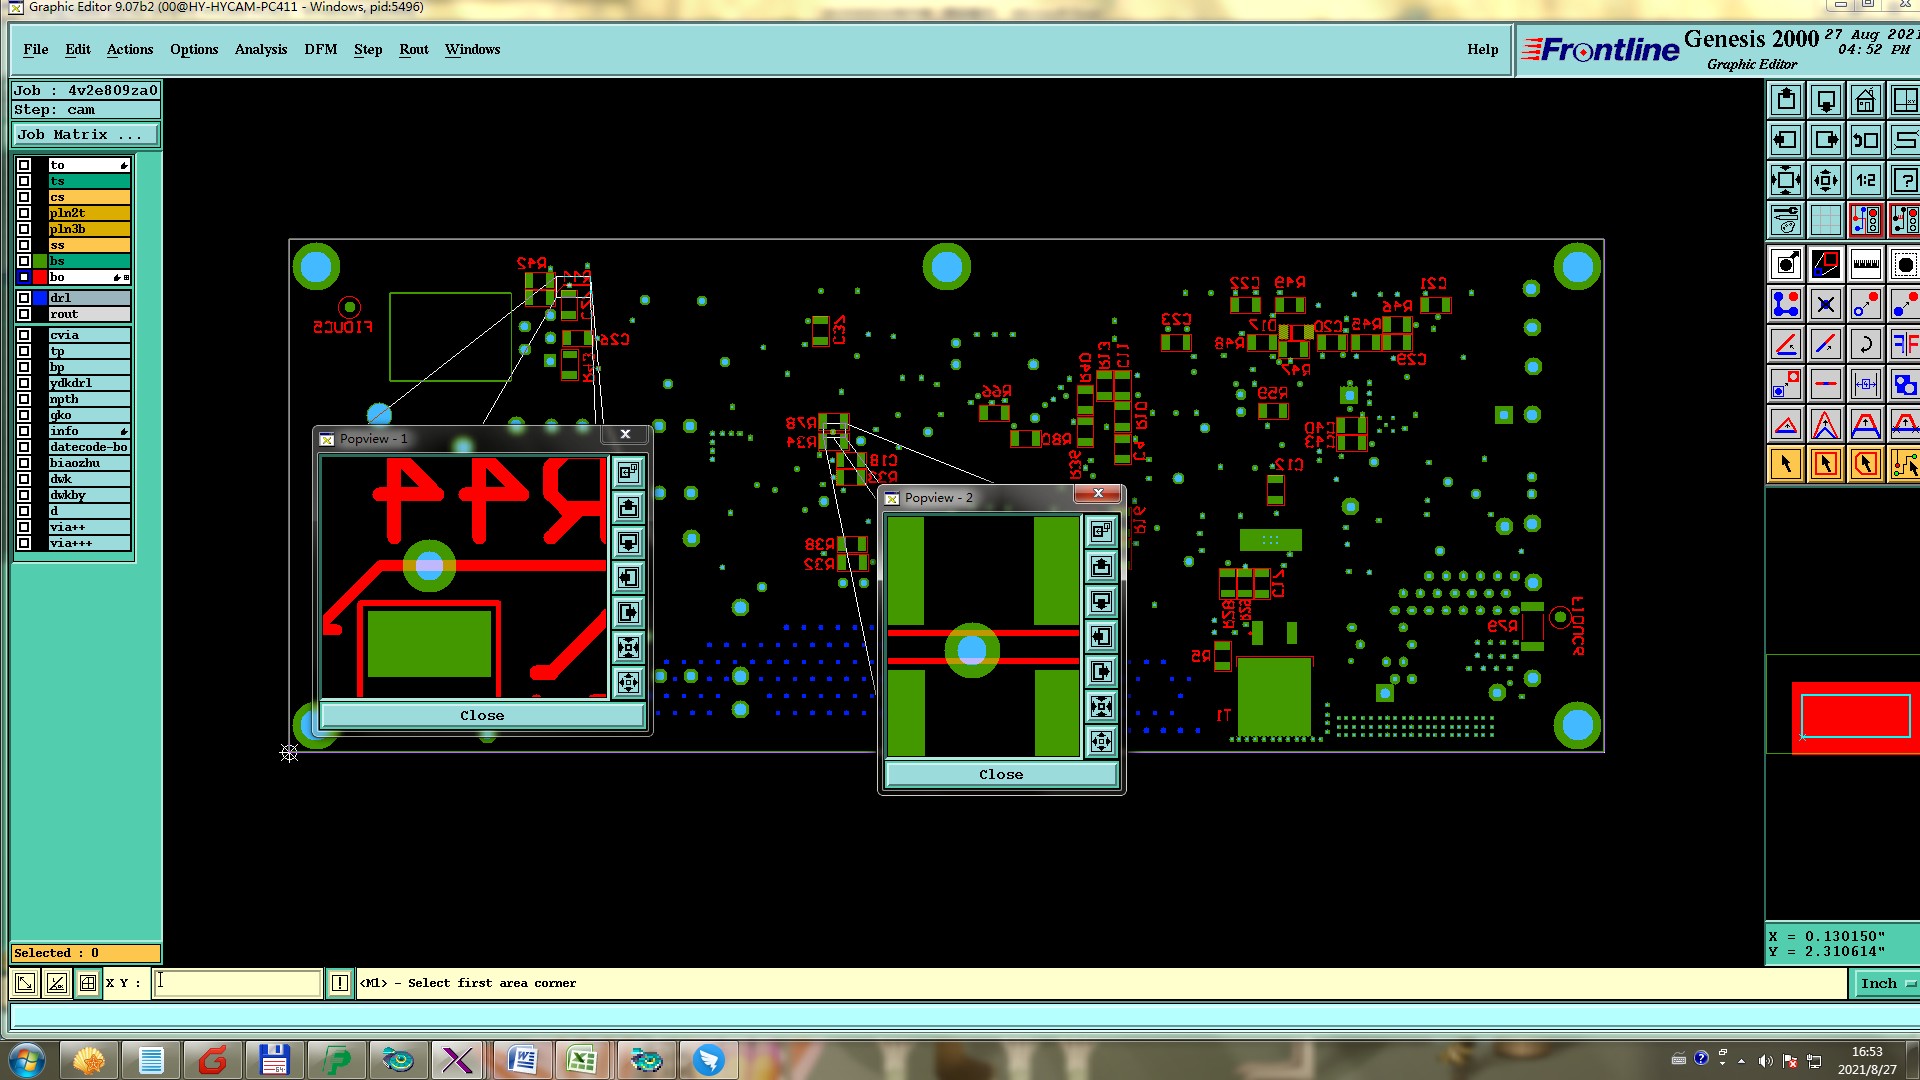The height and width of the screenshot is (1080, 1920).
Task: Click the pan-all-directions icon in Popview 1
Action: (628, 683)
